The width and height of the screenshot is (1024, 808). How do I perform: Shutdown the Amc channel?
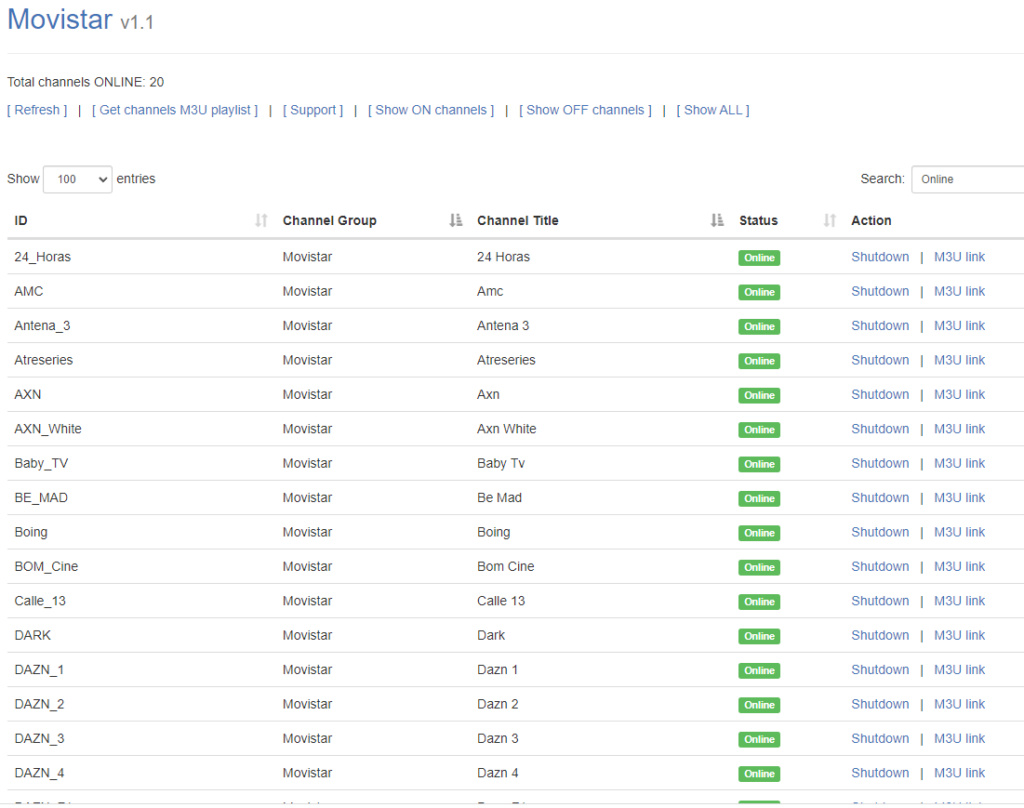pyautogui.click(x=880, y=291)
